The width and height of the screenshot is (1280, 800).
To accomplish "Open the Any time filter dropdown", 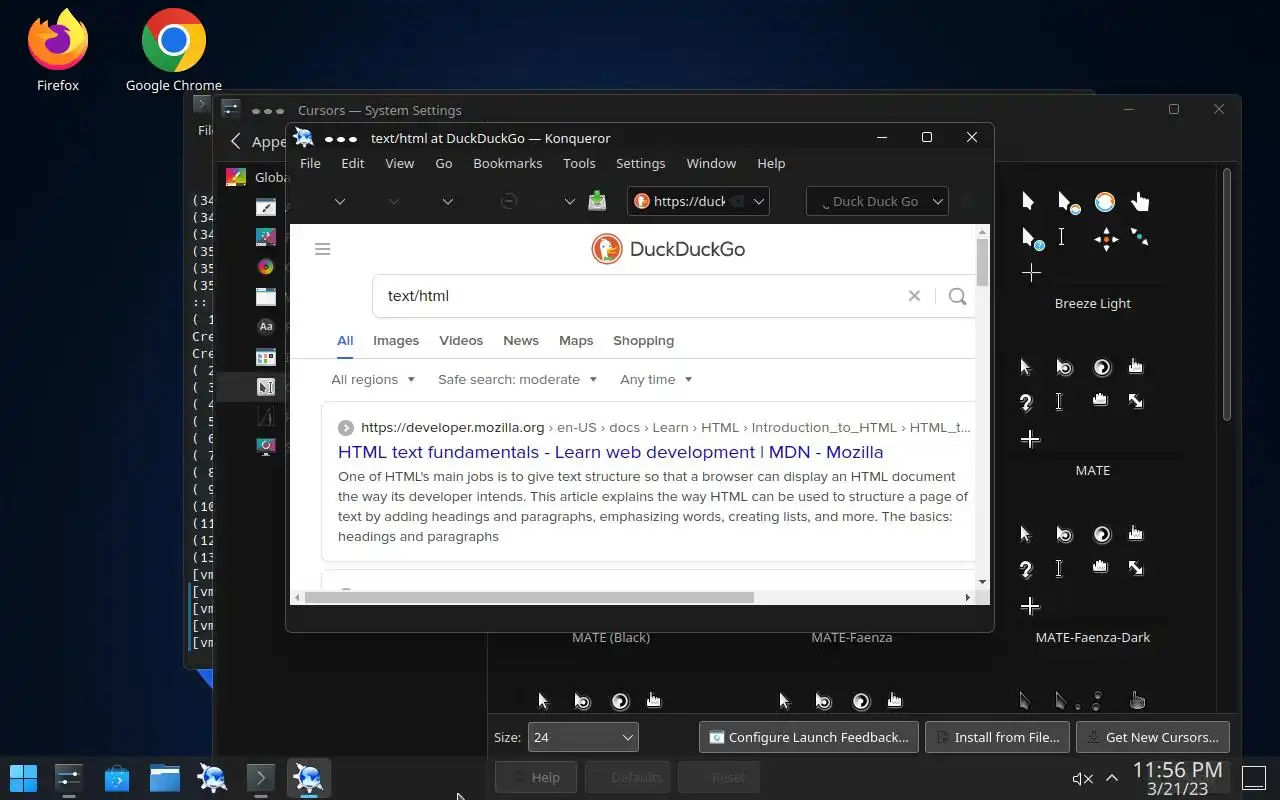I will 656,379.
